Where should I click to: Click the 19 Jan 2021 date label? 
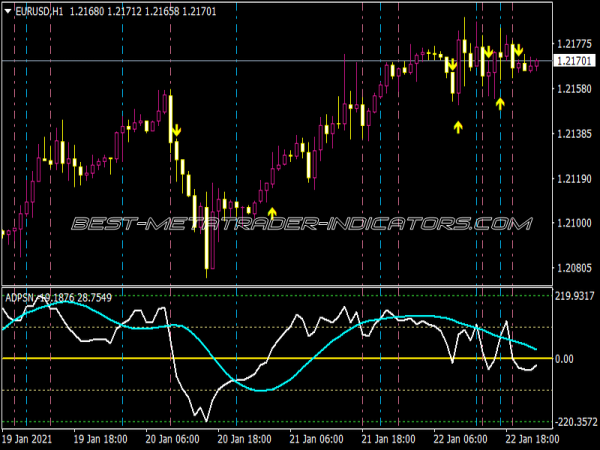[27, 439]
